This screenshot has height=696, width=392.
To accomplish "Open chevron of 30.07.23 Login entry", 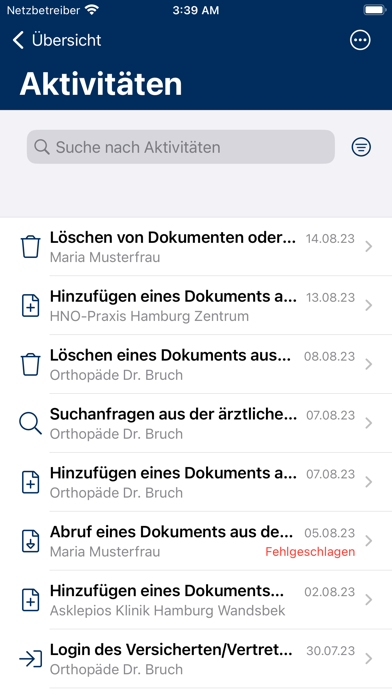I will (368, 659).
